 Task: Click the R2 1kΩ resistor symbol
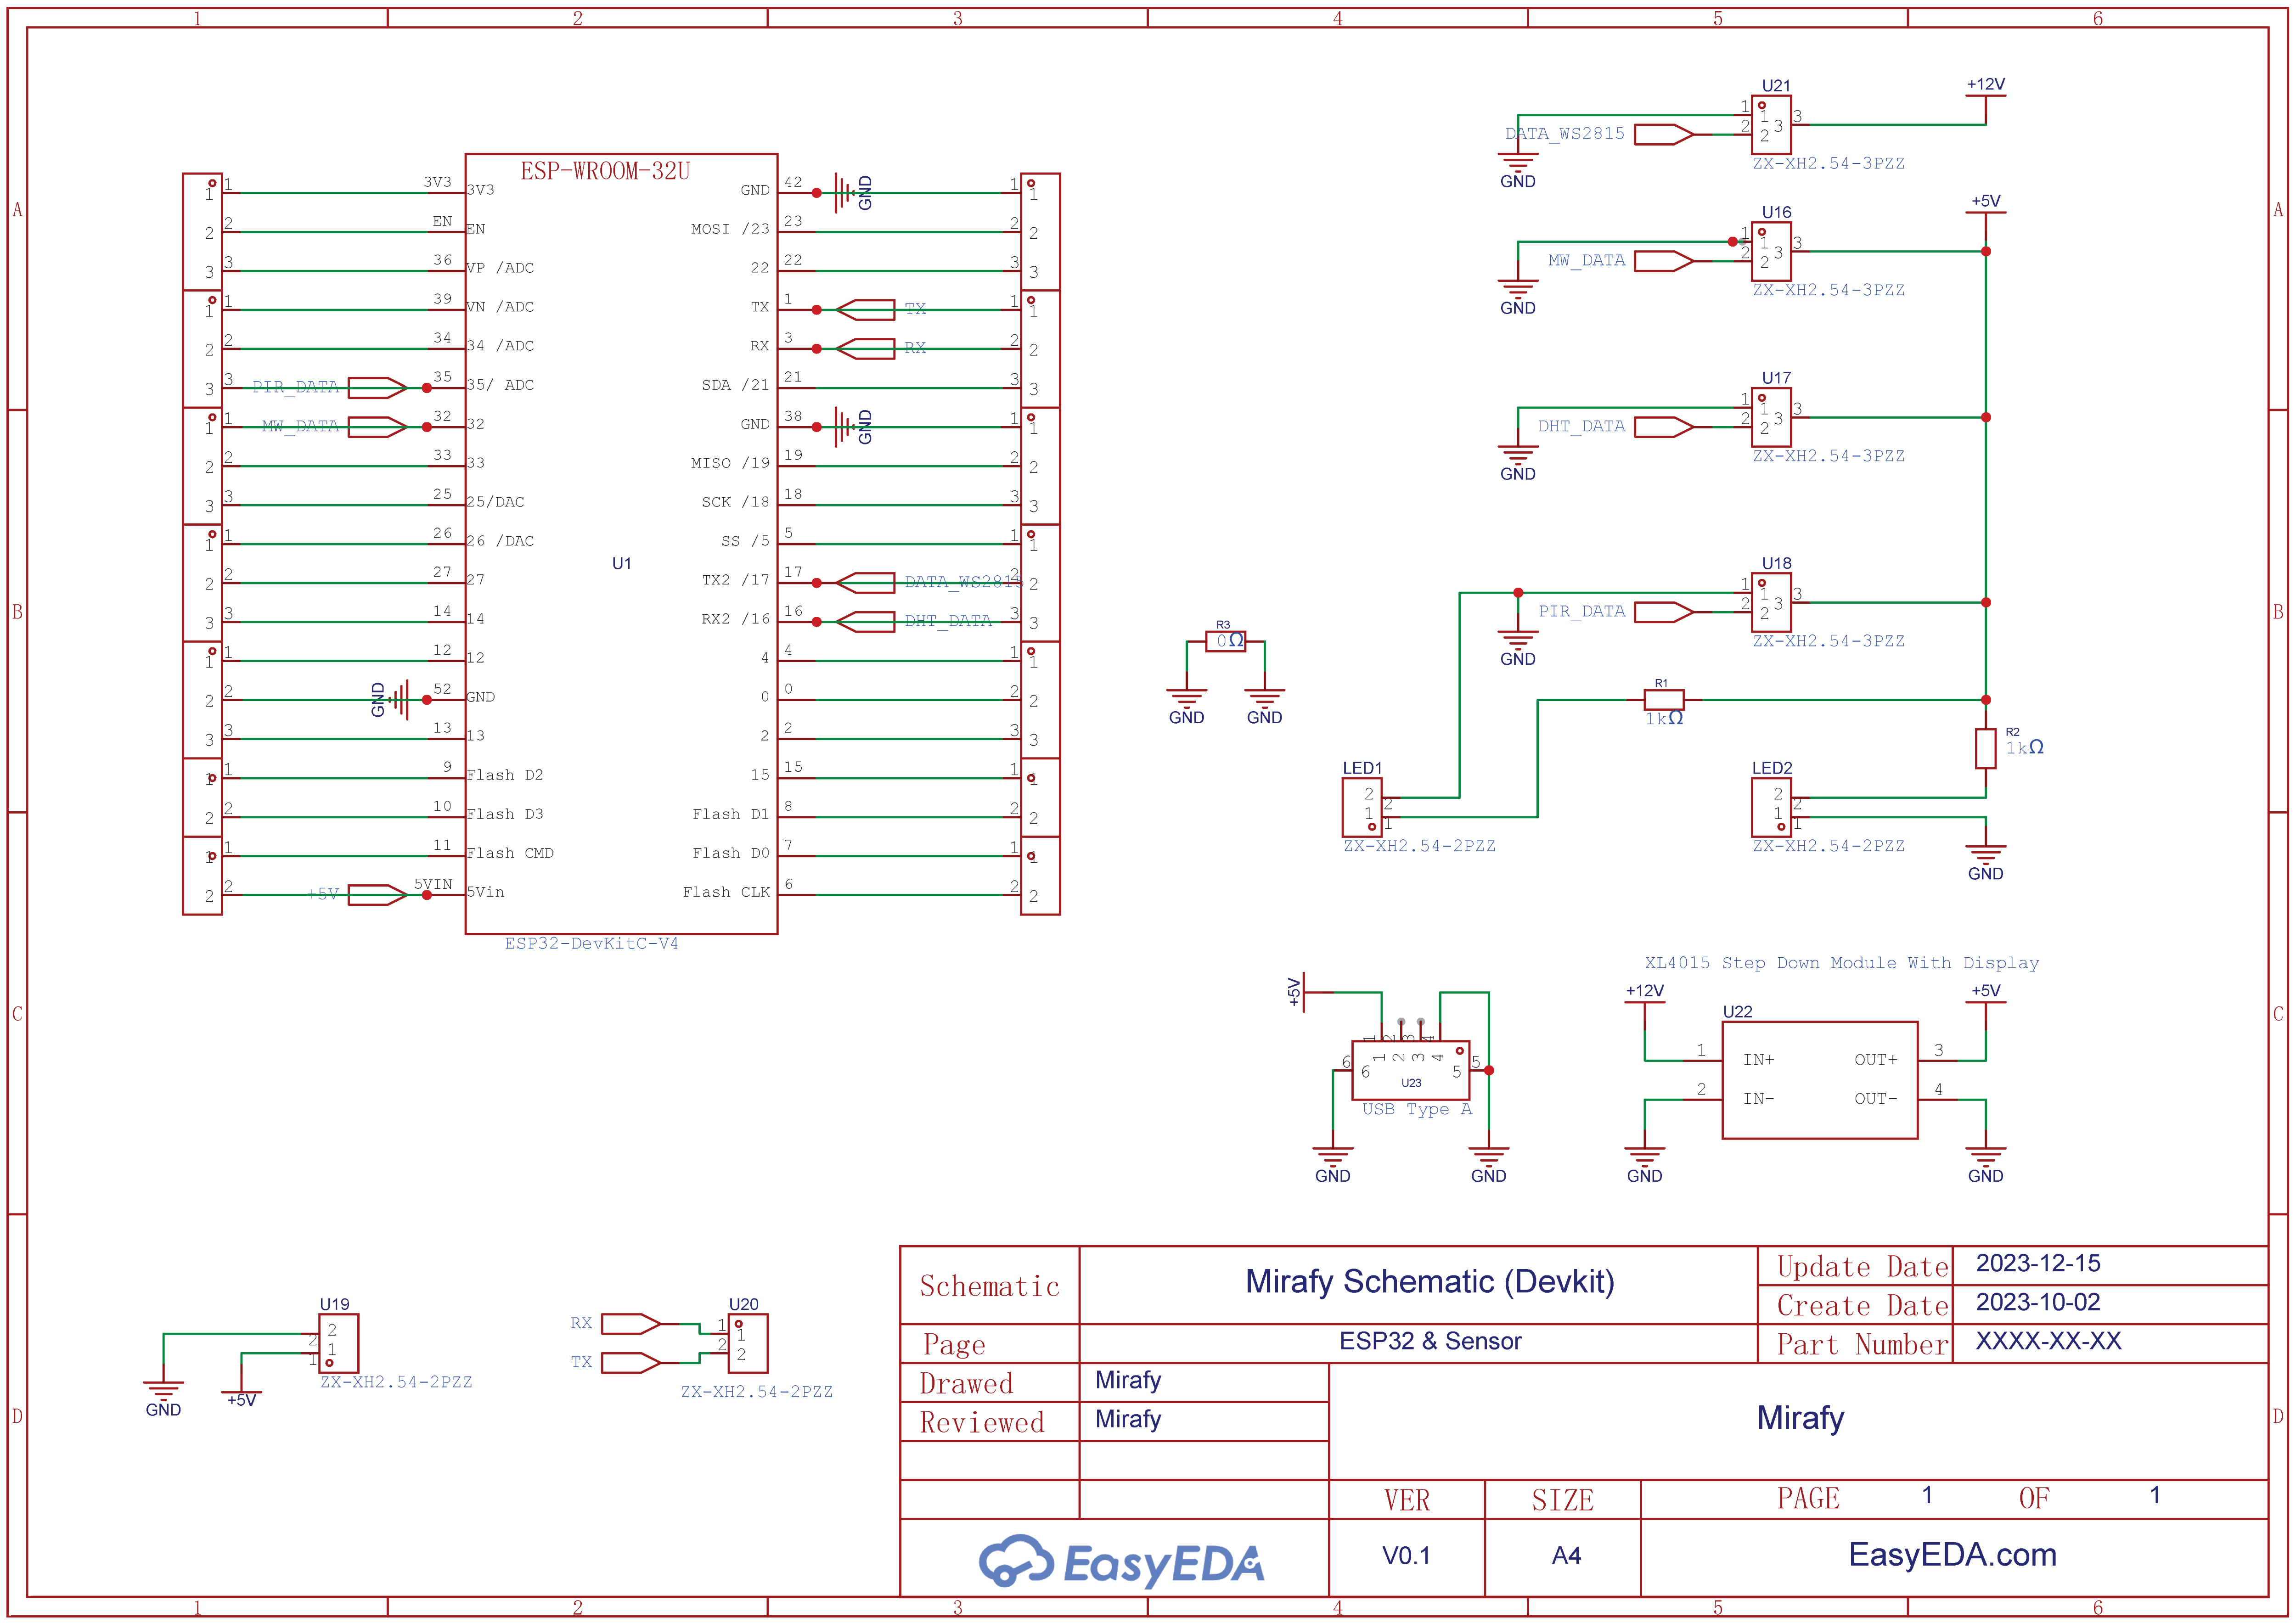point(1985,748)
